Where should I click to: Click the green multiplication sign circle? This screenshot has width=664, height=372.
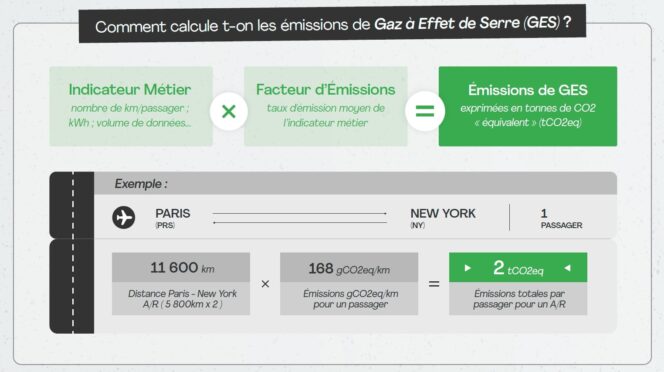coord(229,111)
